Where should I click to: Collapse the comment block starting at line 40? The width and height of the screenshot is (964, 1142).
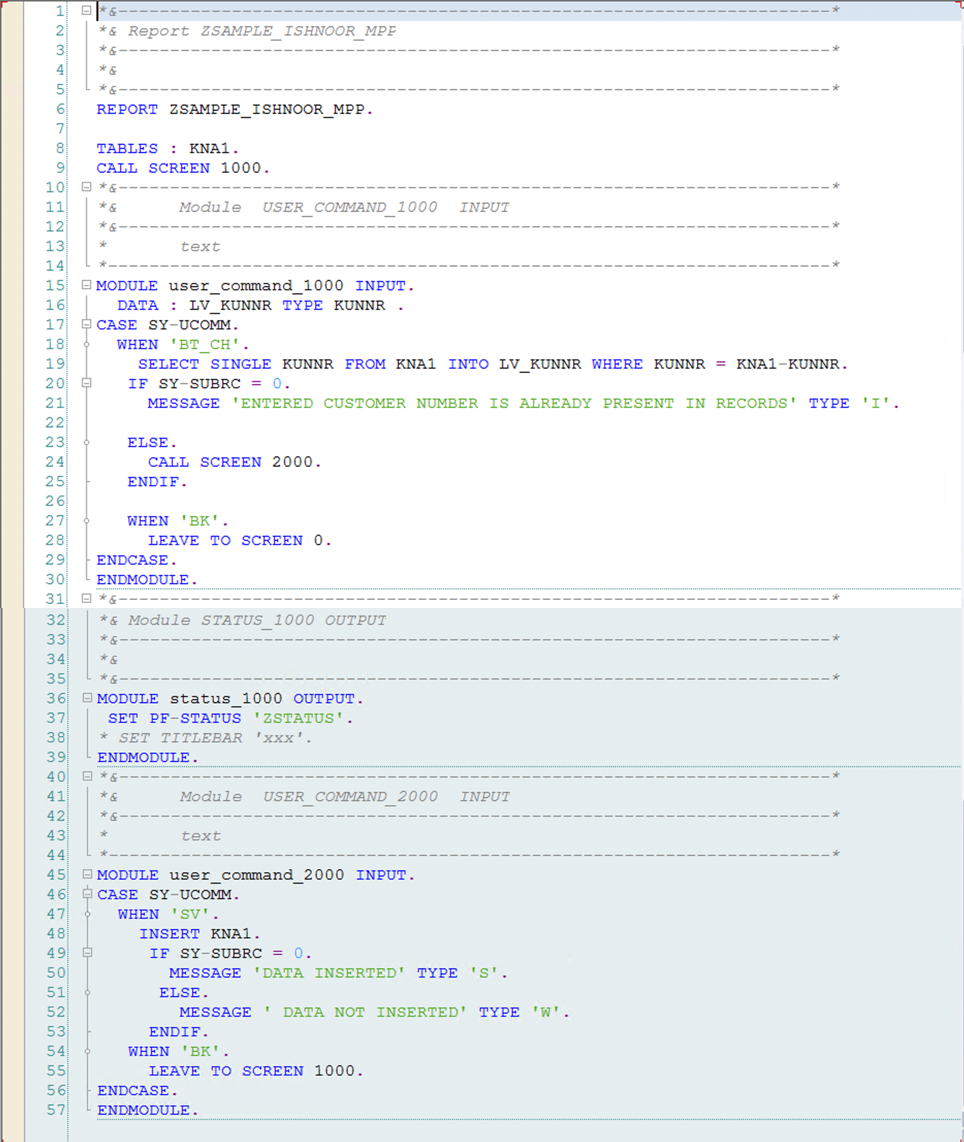87,776
